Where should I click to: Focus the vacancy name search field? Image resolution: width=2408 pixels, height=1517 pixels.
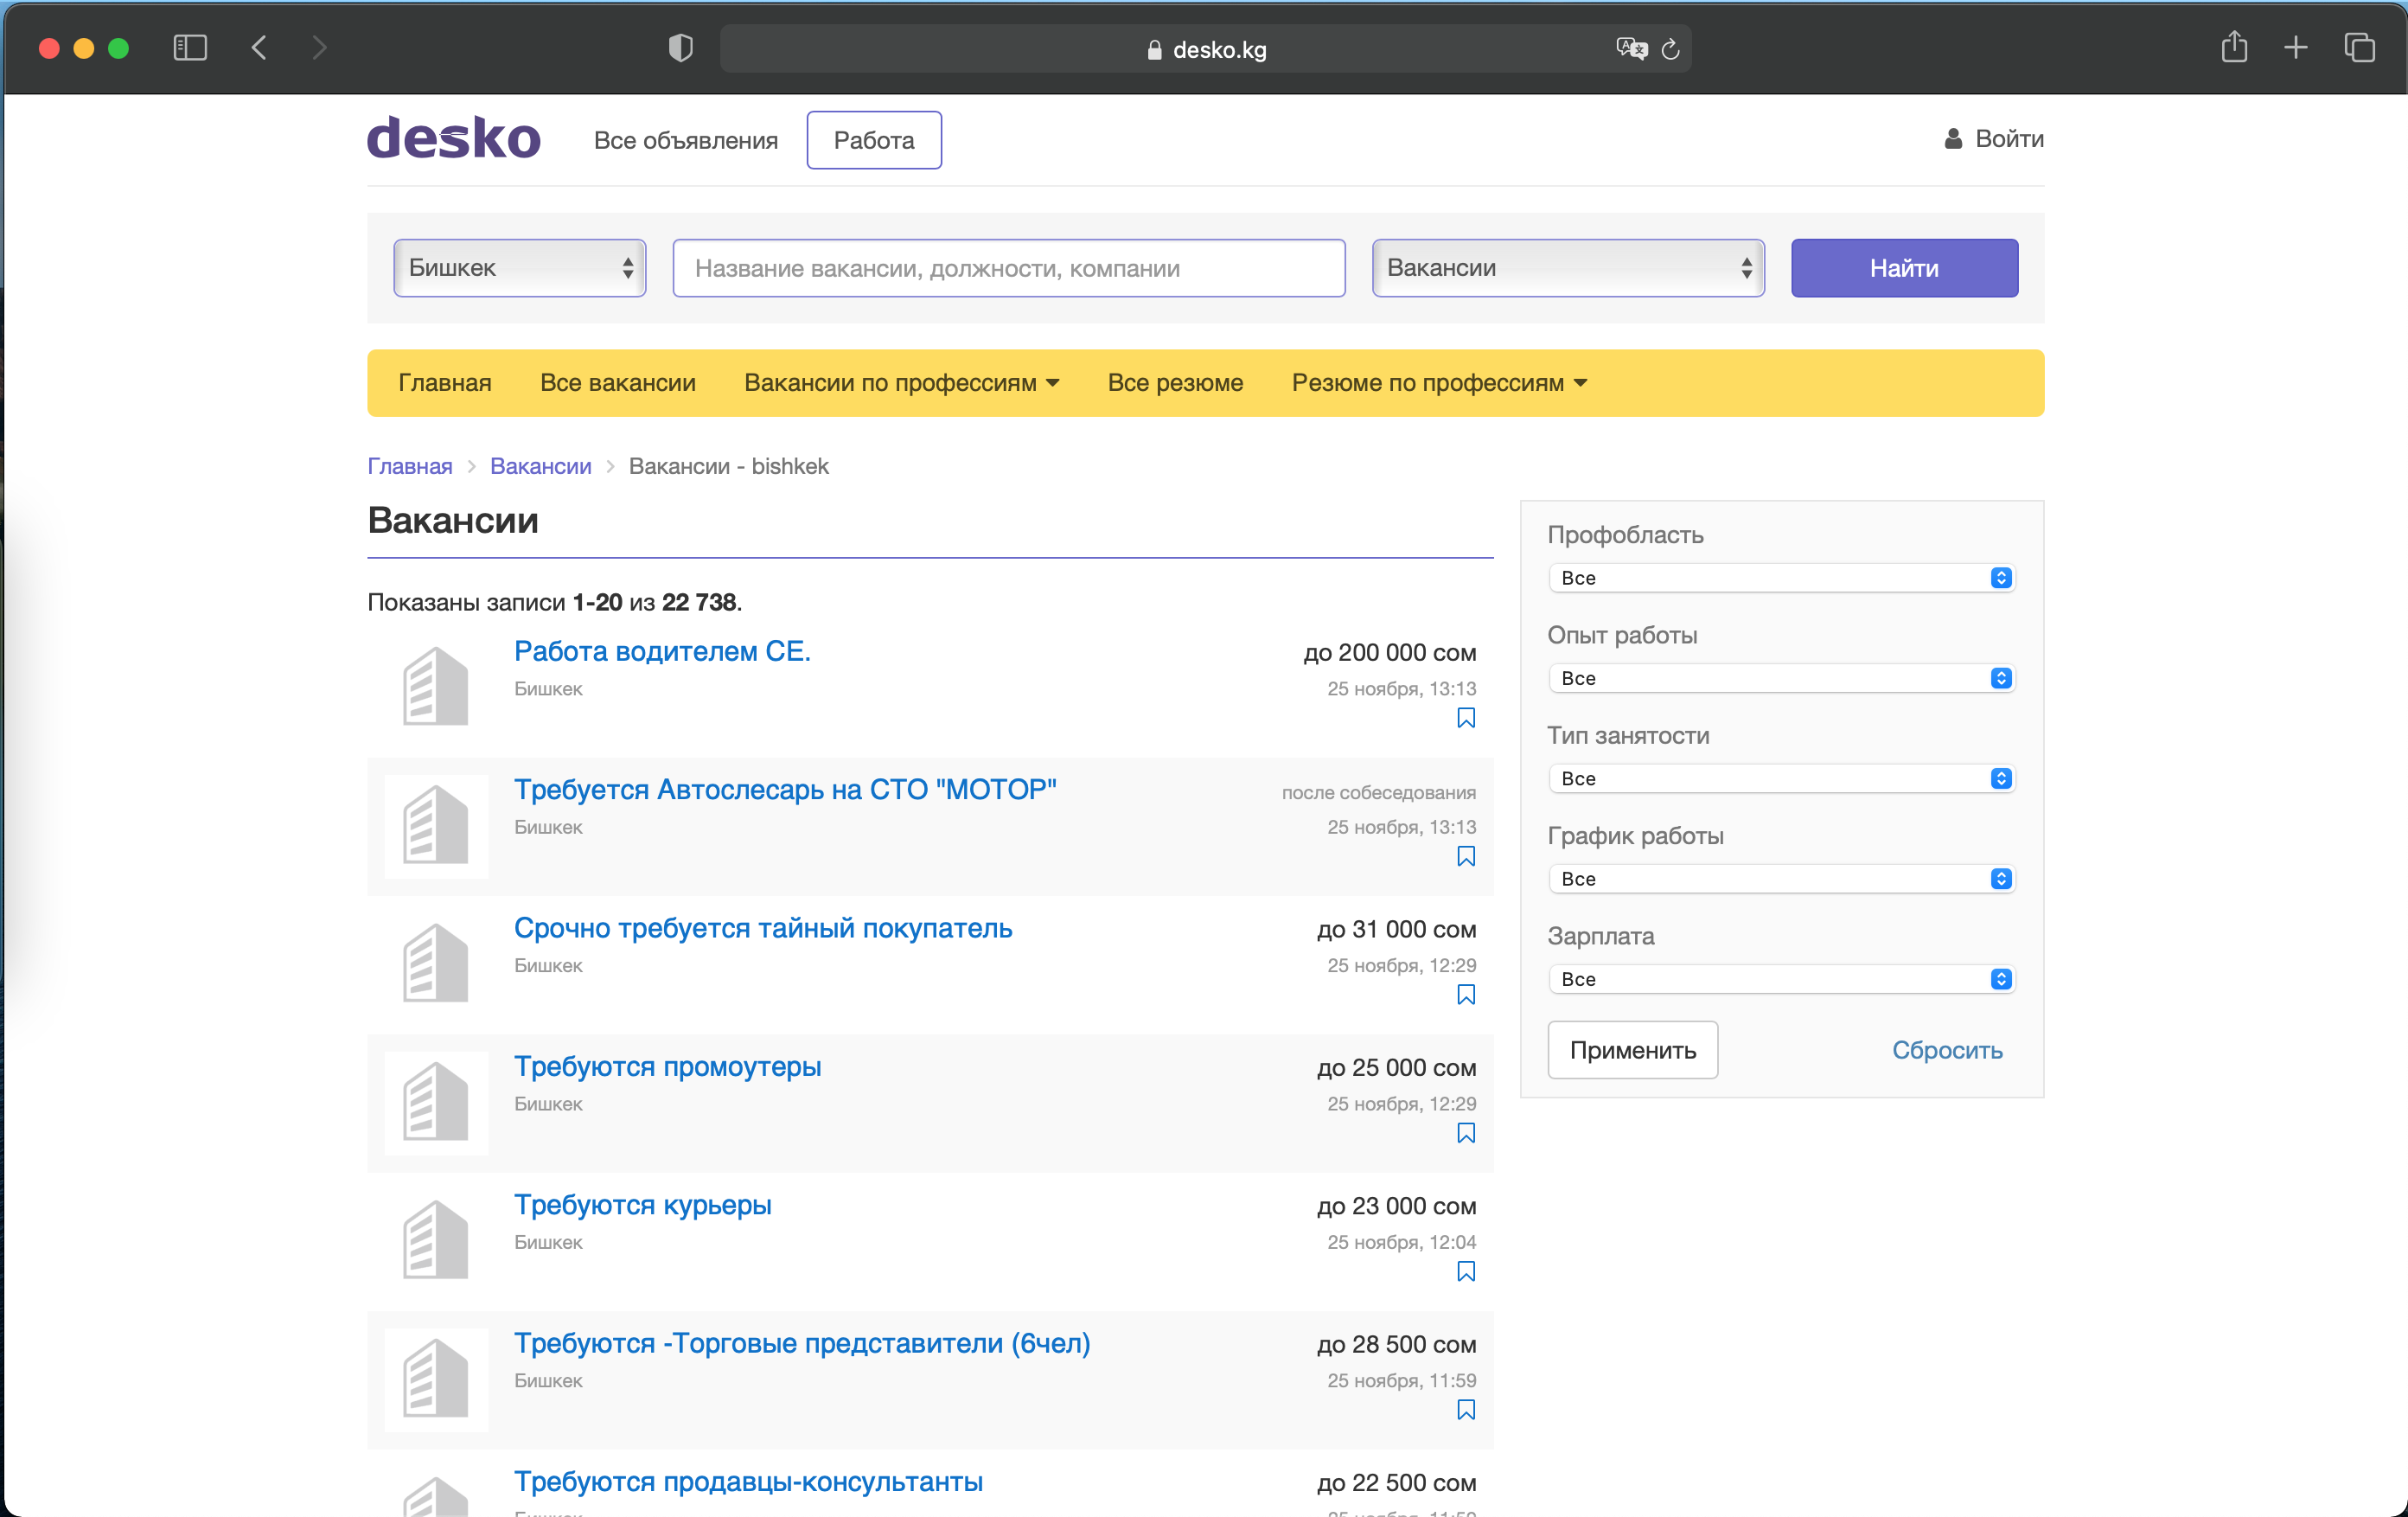pos(1009,268)
